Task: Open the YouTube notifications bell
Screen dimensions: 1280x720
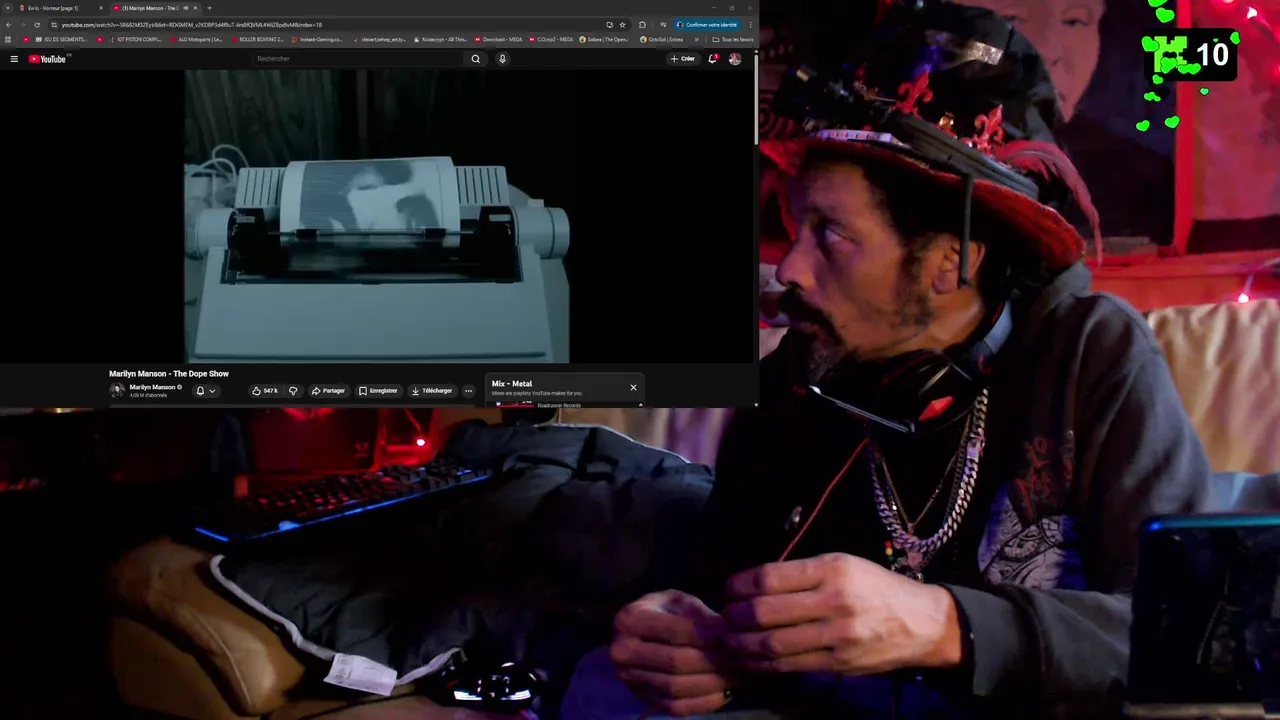Action: [x=713, y=59]
